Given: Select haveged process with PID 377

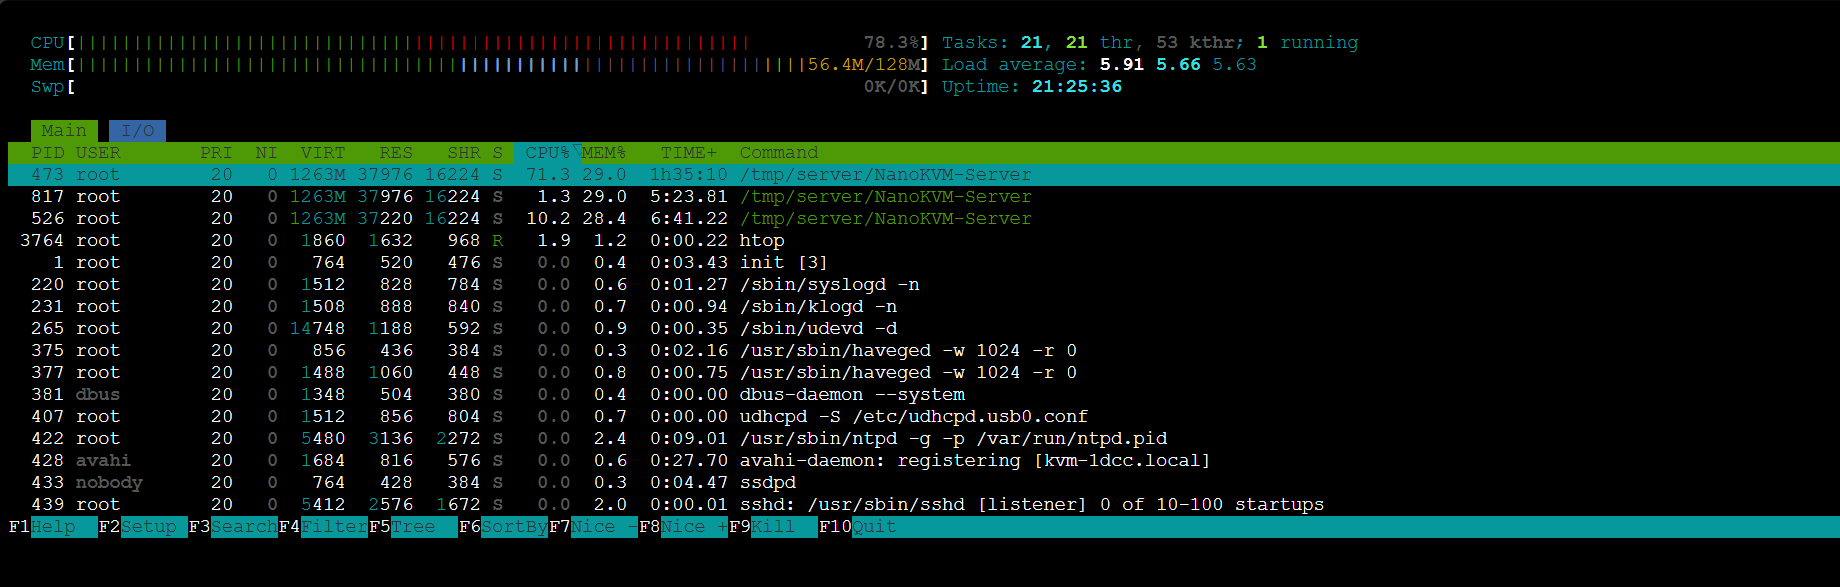Looking at the screenshot, I should pyautogui.click(x=924, y=373).
